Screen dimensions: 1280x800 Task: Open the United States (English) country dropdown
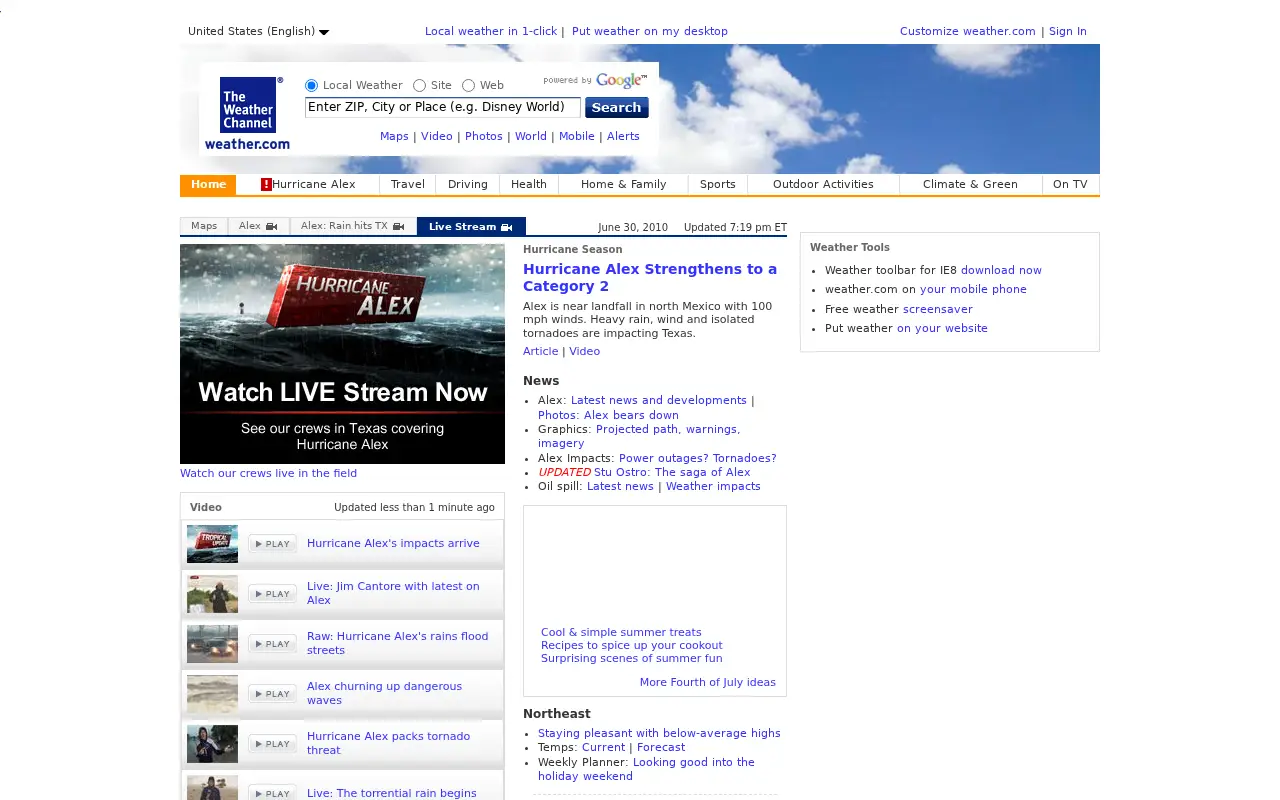258,31
